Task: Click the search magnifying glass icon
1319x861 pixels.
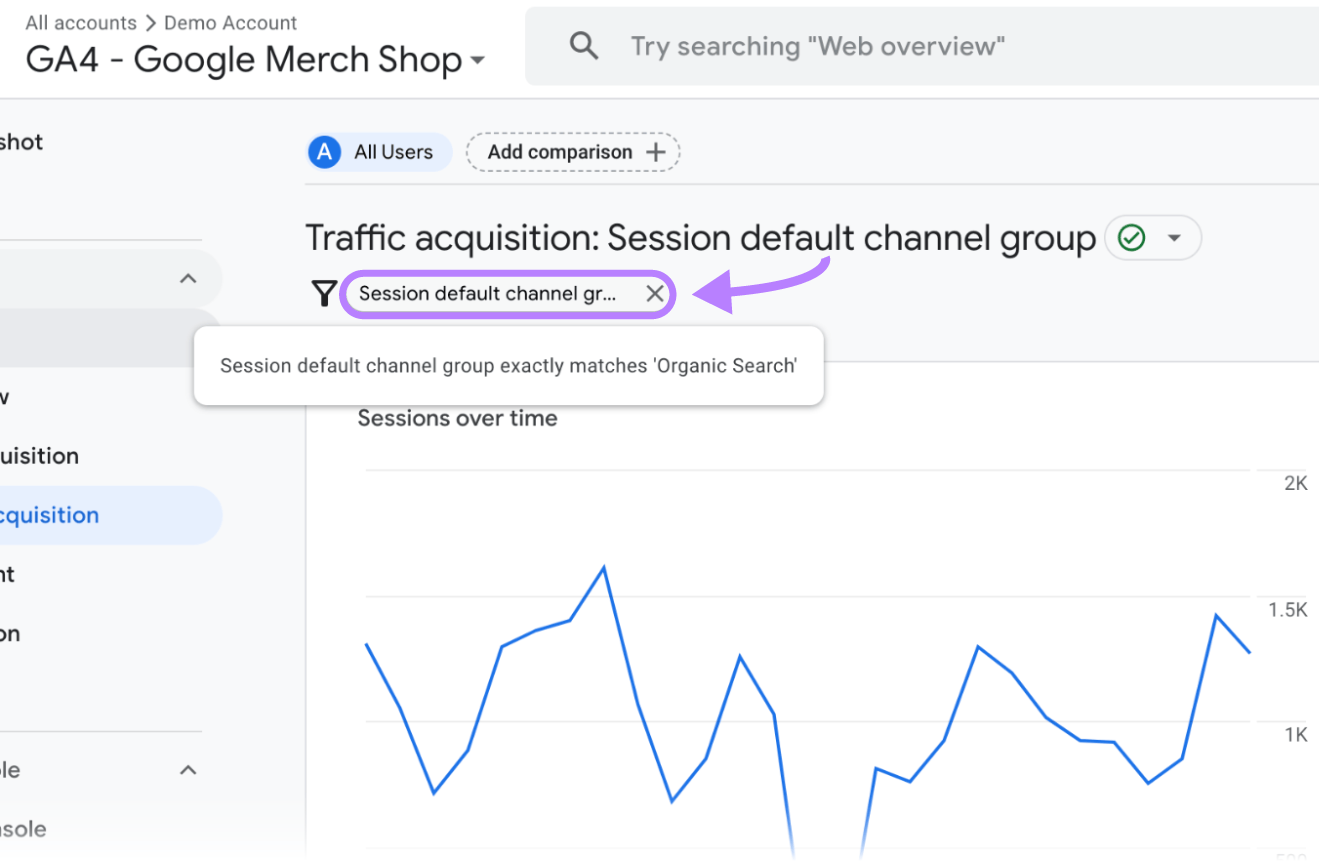Action: click(584, 45)
